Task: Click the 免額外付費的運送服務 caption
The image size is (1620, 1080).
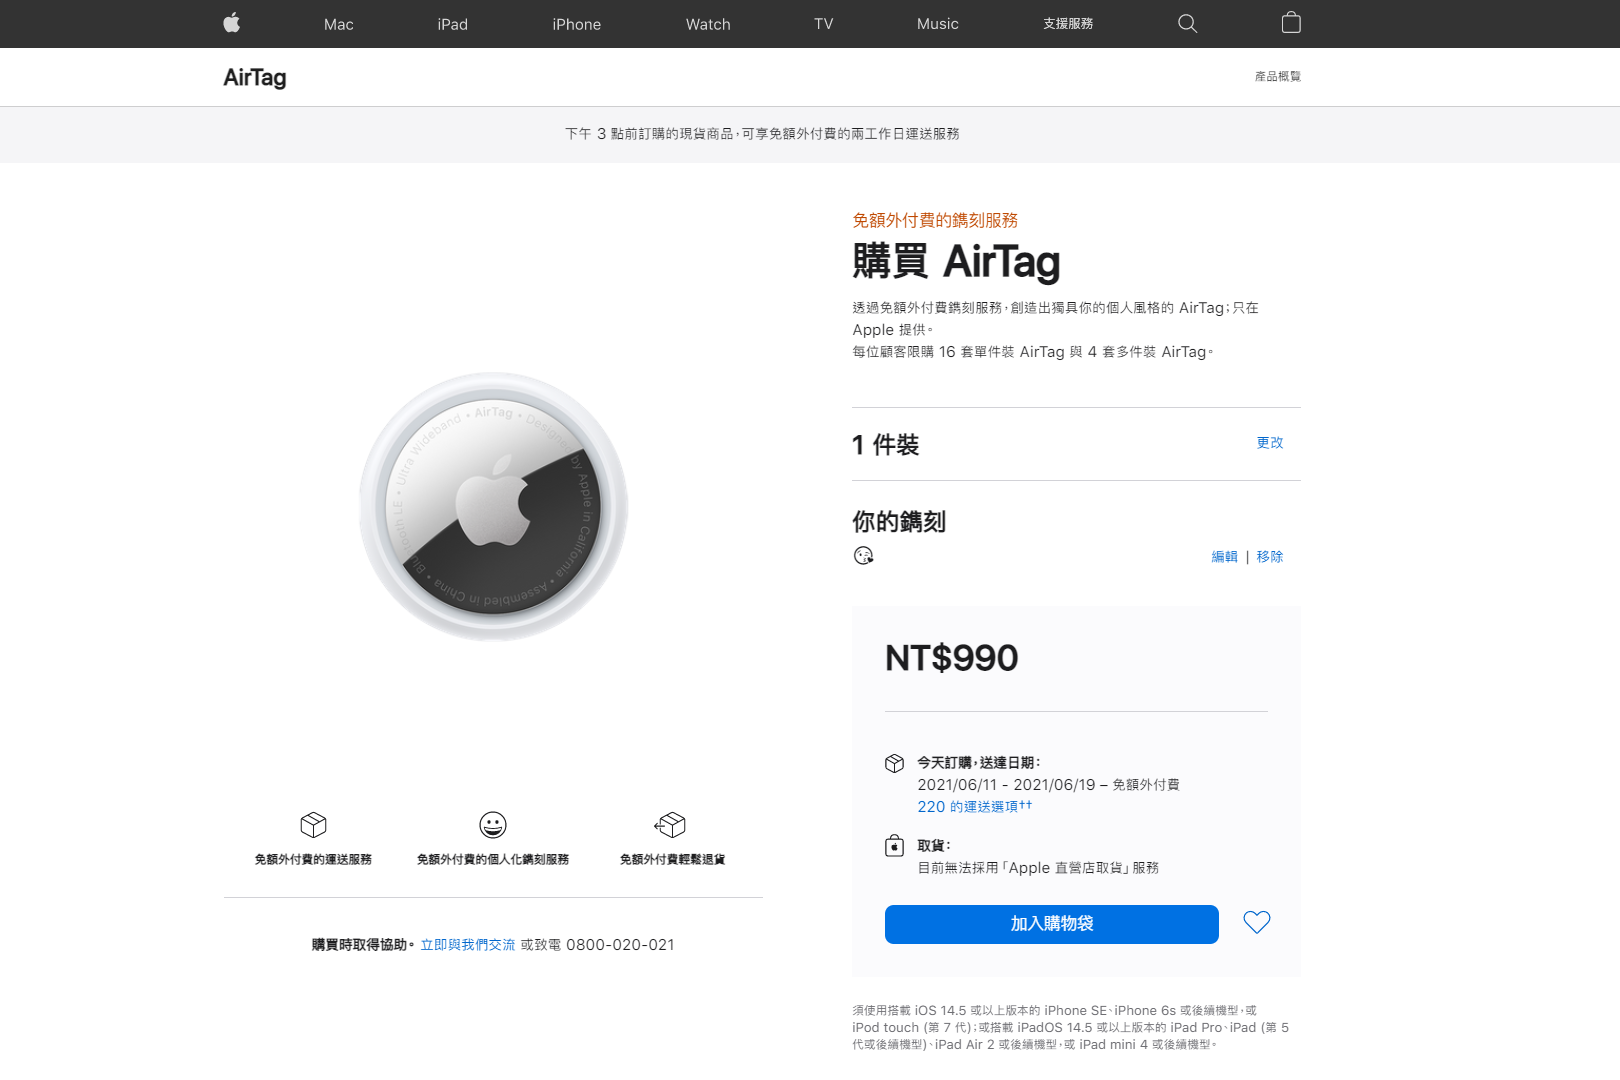Action: tap(313, 860)
